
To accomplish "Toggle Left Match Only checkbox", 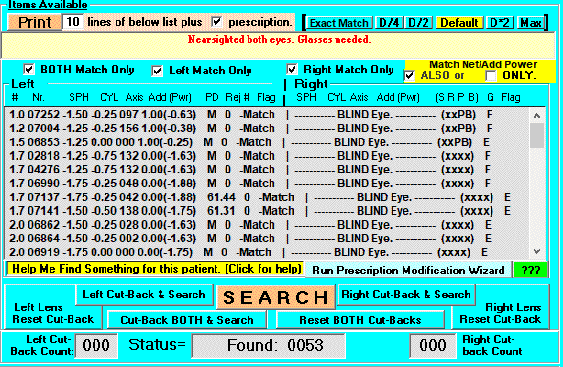I will tap(157, 70).
